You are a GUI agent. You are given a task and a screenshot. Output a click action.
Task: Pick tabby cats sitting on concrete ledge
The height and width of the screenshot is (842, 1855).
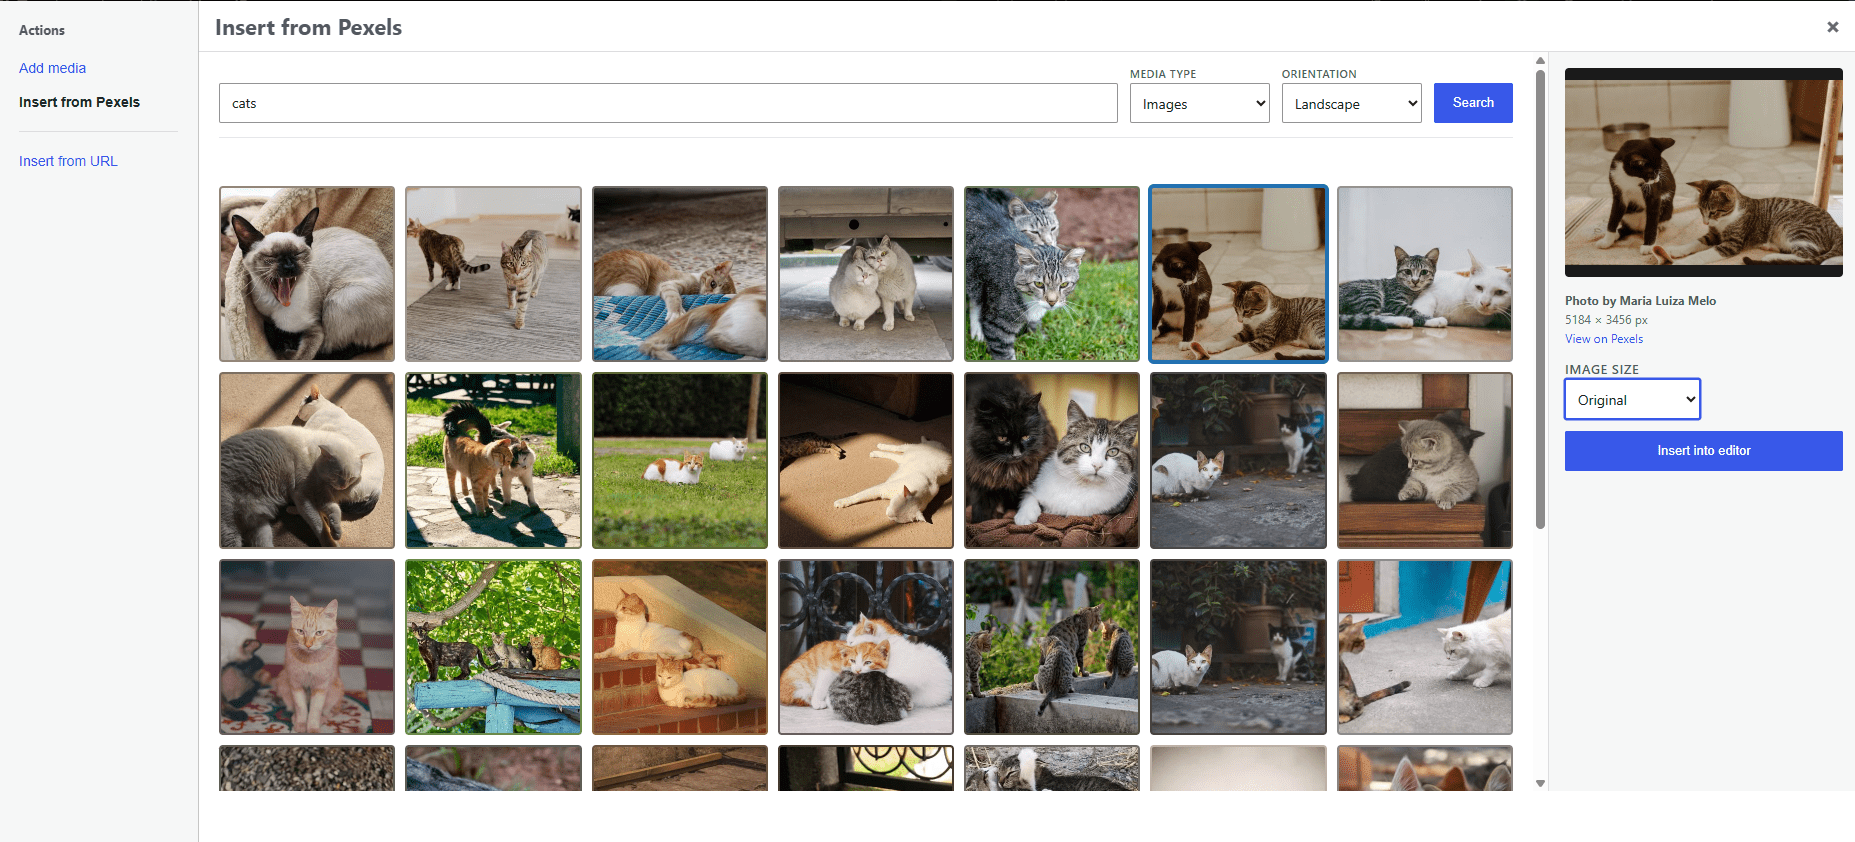click(x=1052, y=647)
